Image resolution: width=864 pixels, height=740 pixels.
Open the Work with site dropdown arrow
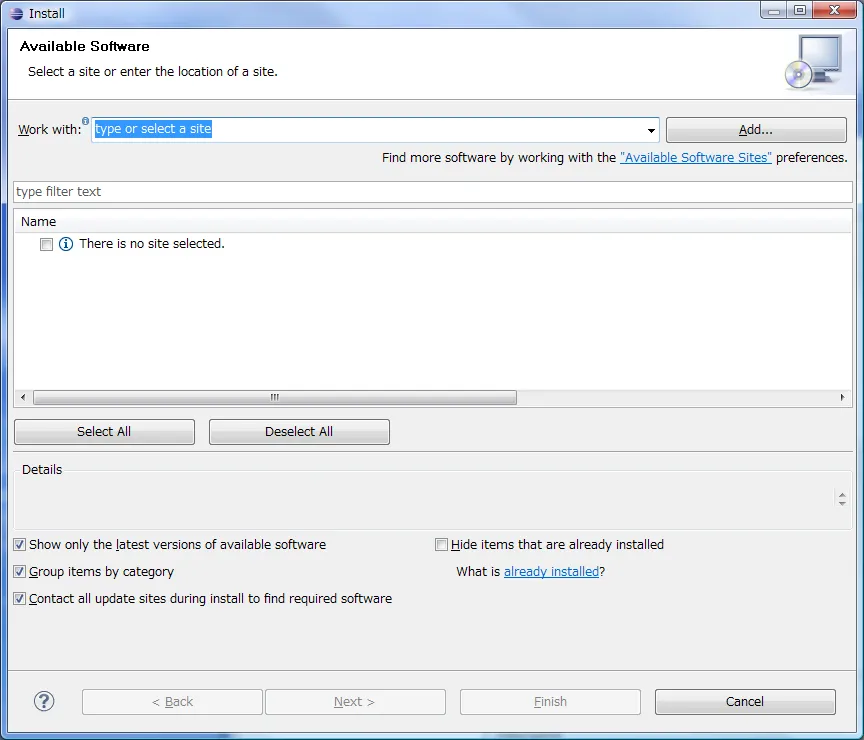pyautogui.click(x=651, y=130)
